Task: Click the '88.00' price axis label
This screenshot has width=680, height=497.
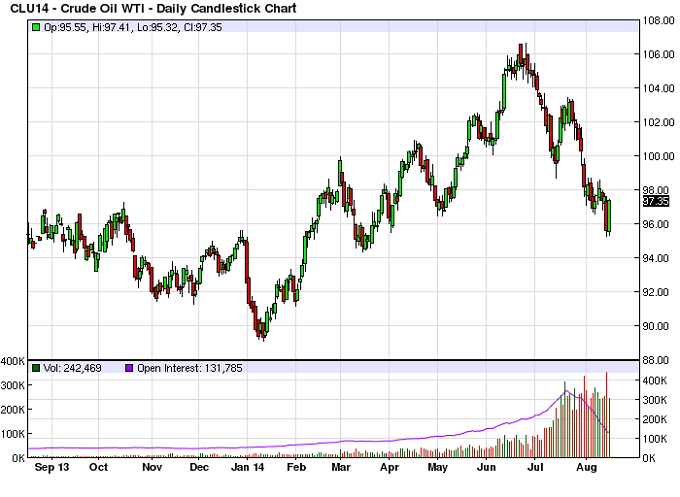Action: tap(658, 360)
